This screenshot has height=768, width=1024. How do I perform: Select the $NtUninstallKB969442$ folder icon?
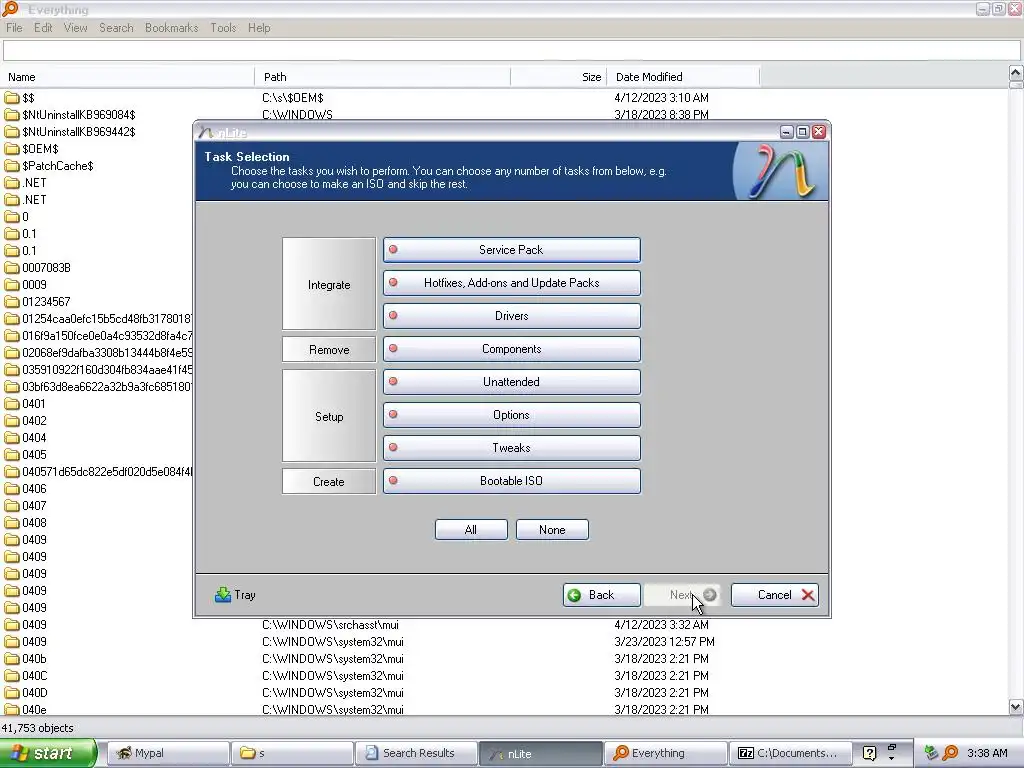(x=12, y=132)
